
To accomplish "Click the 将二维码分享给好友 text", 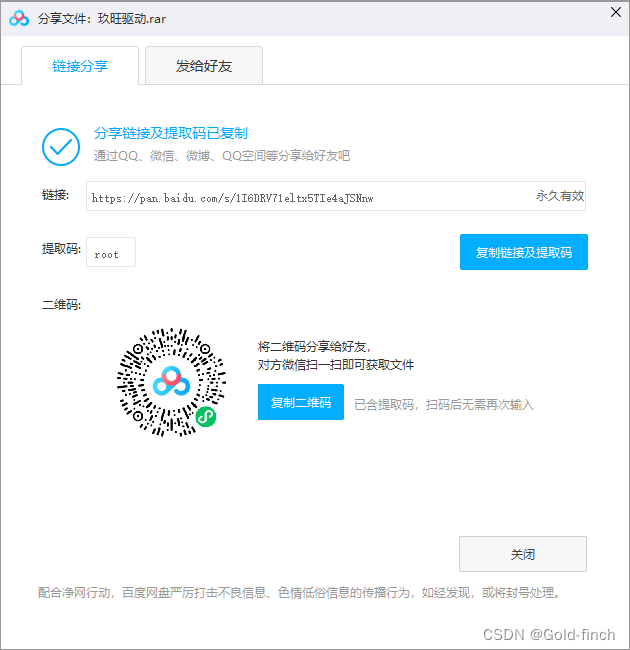I will coord(314,347).
